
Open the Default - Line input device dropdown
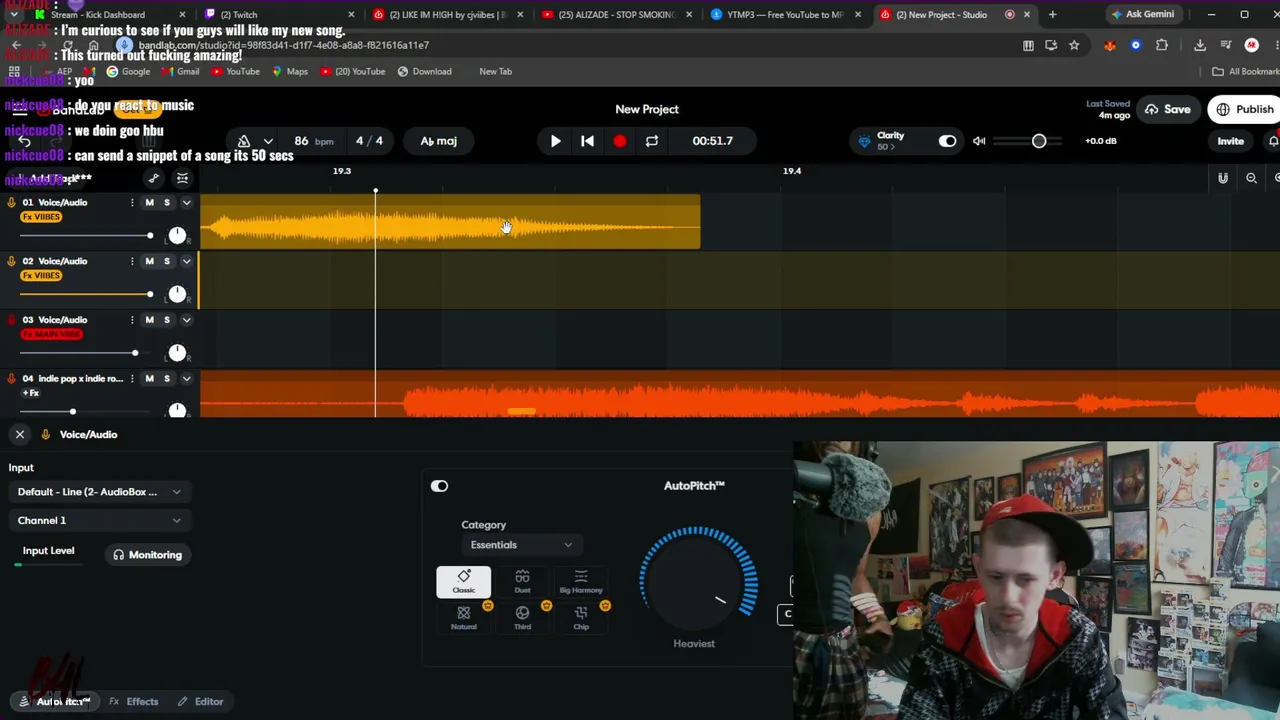(x=99, y=492)
